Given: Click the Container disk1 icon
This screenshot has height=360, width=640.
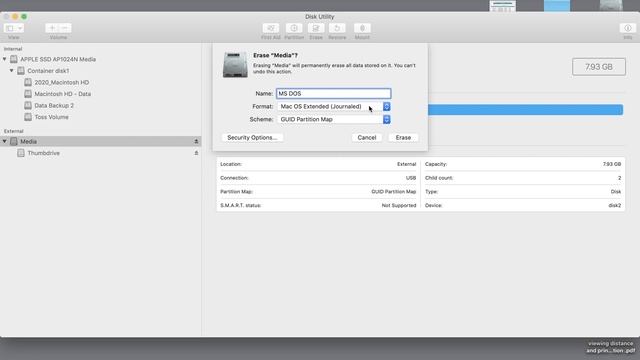Looking at the screenshot, I should (x=21, y=71).
